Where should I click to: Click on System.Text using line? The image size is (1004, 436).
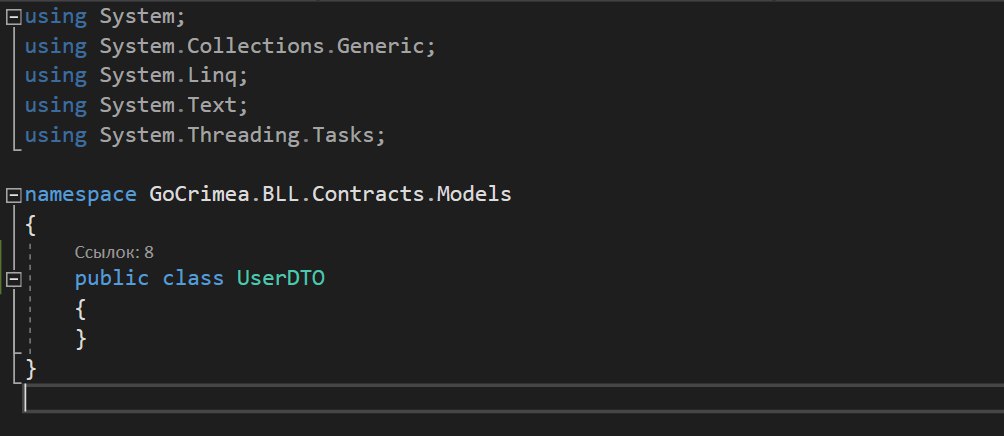pyautogui.click(x=136, y=105)
